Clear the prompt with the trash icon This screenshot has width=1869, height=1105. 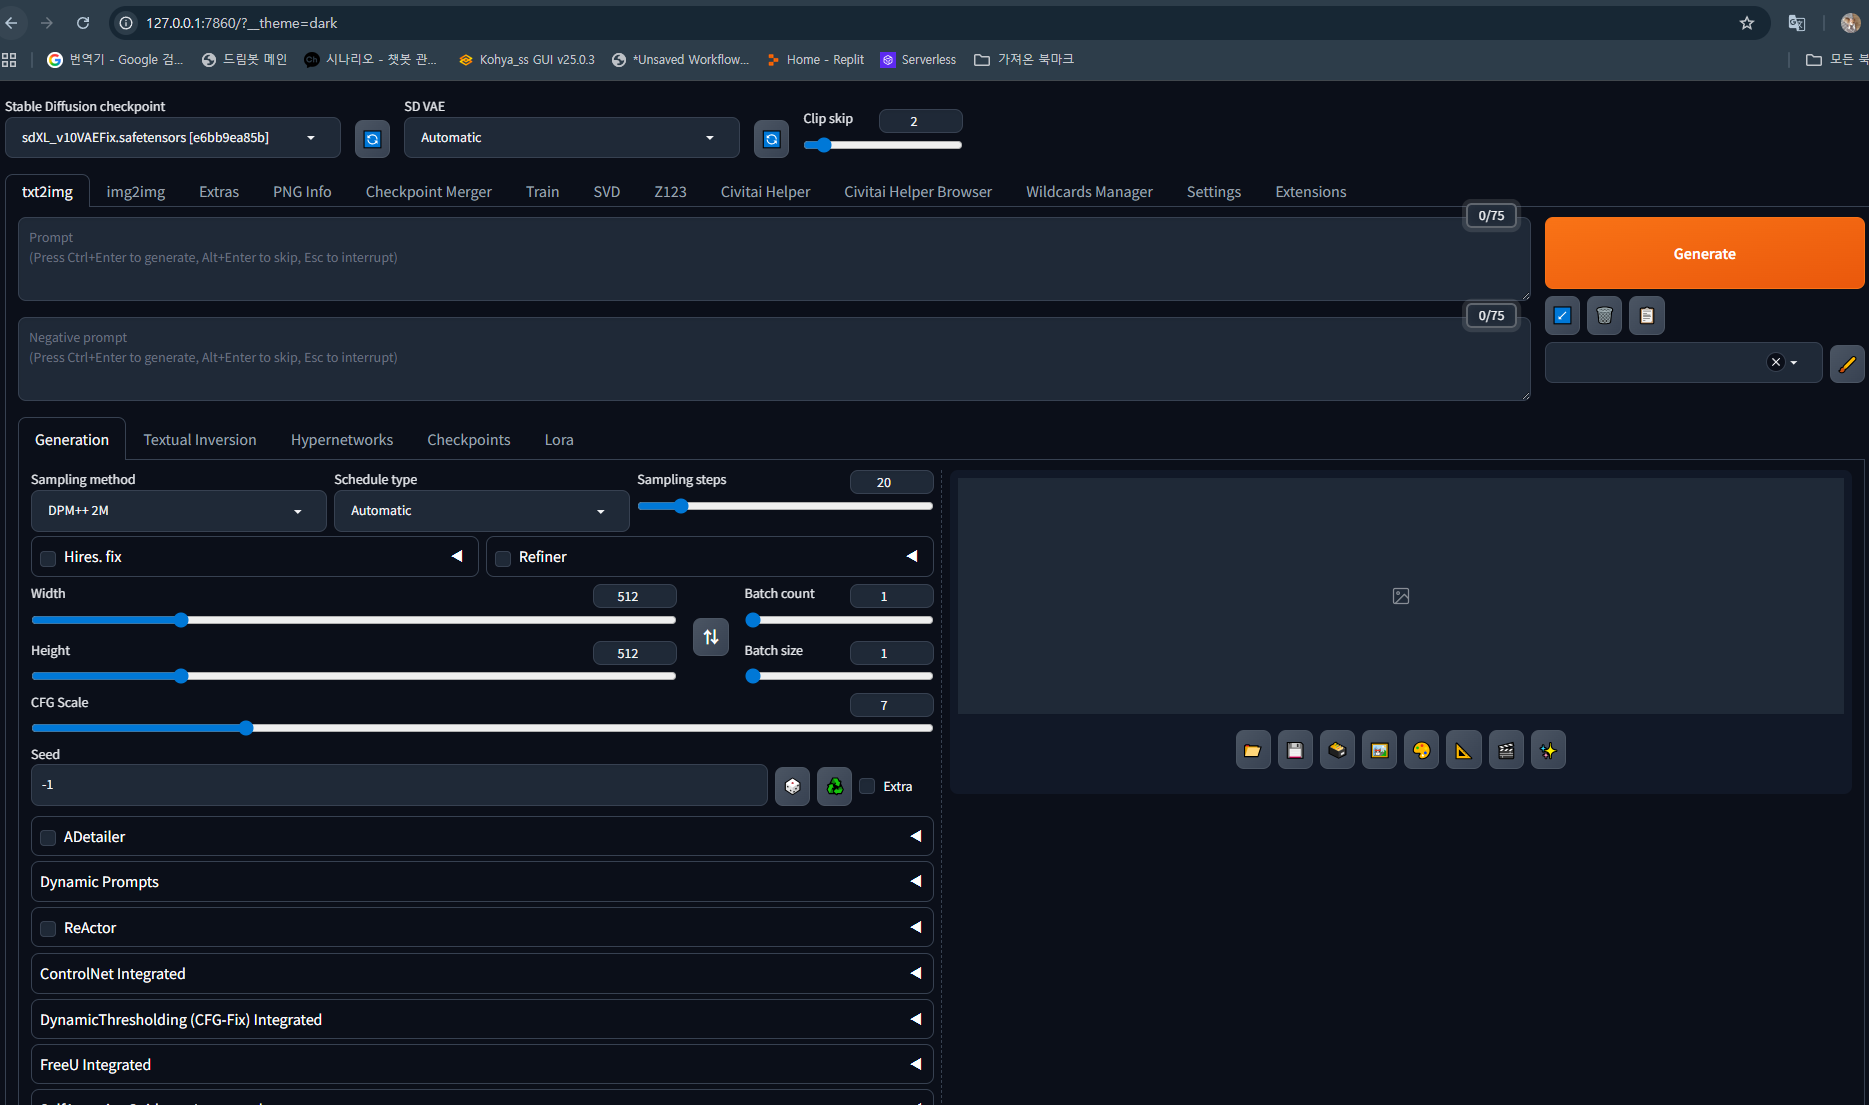[1604, 316]
